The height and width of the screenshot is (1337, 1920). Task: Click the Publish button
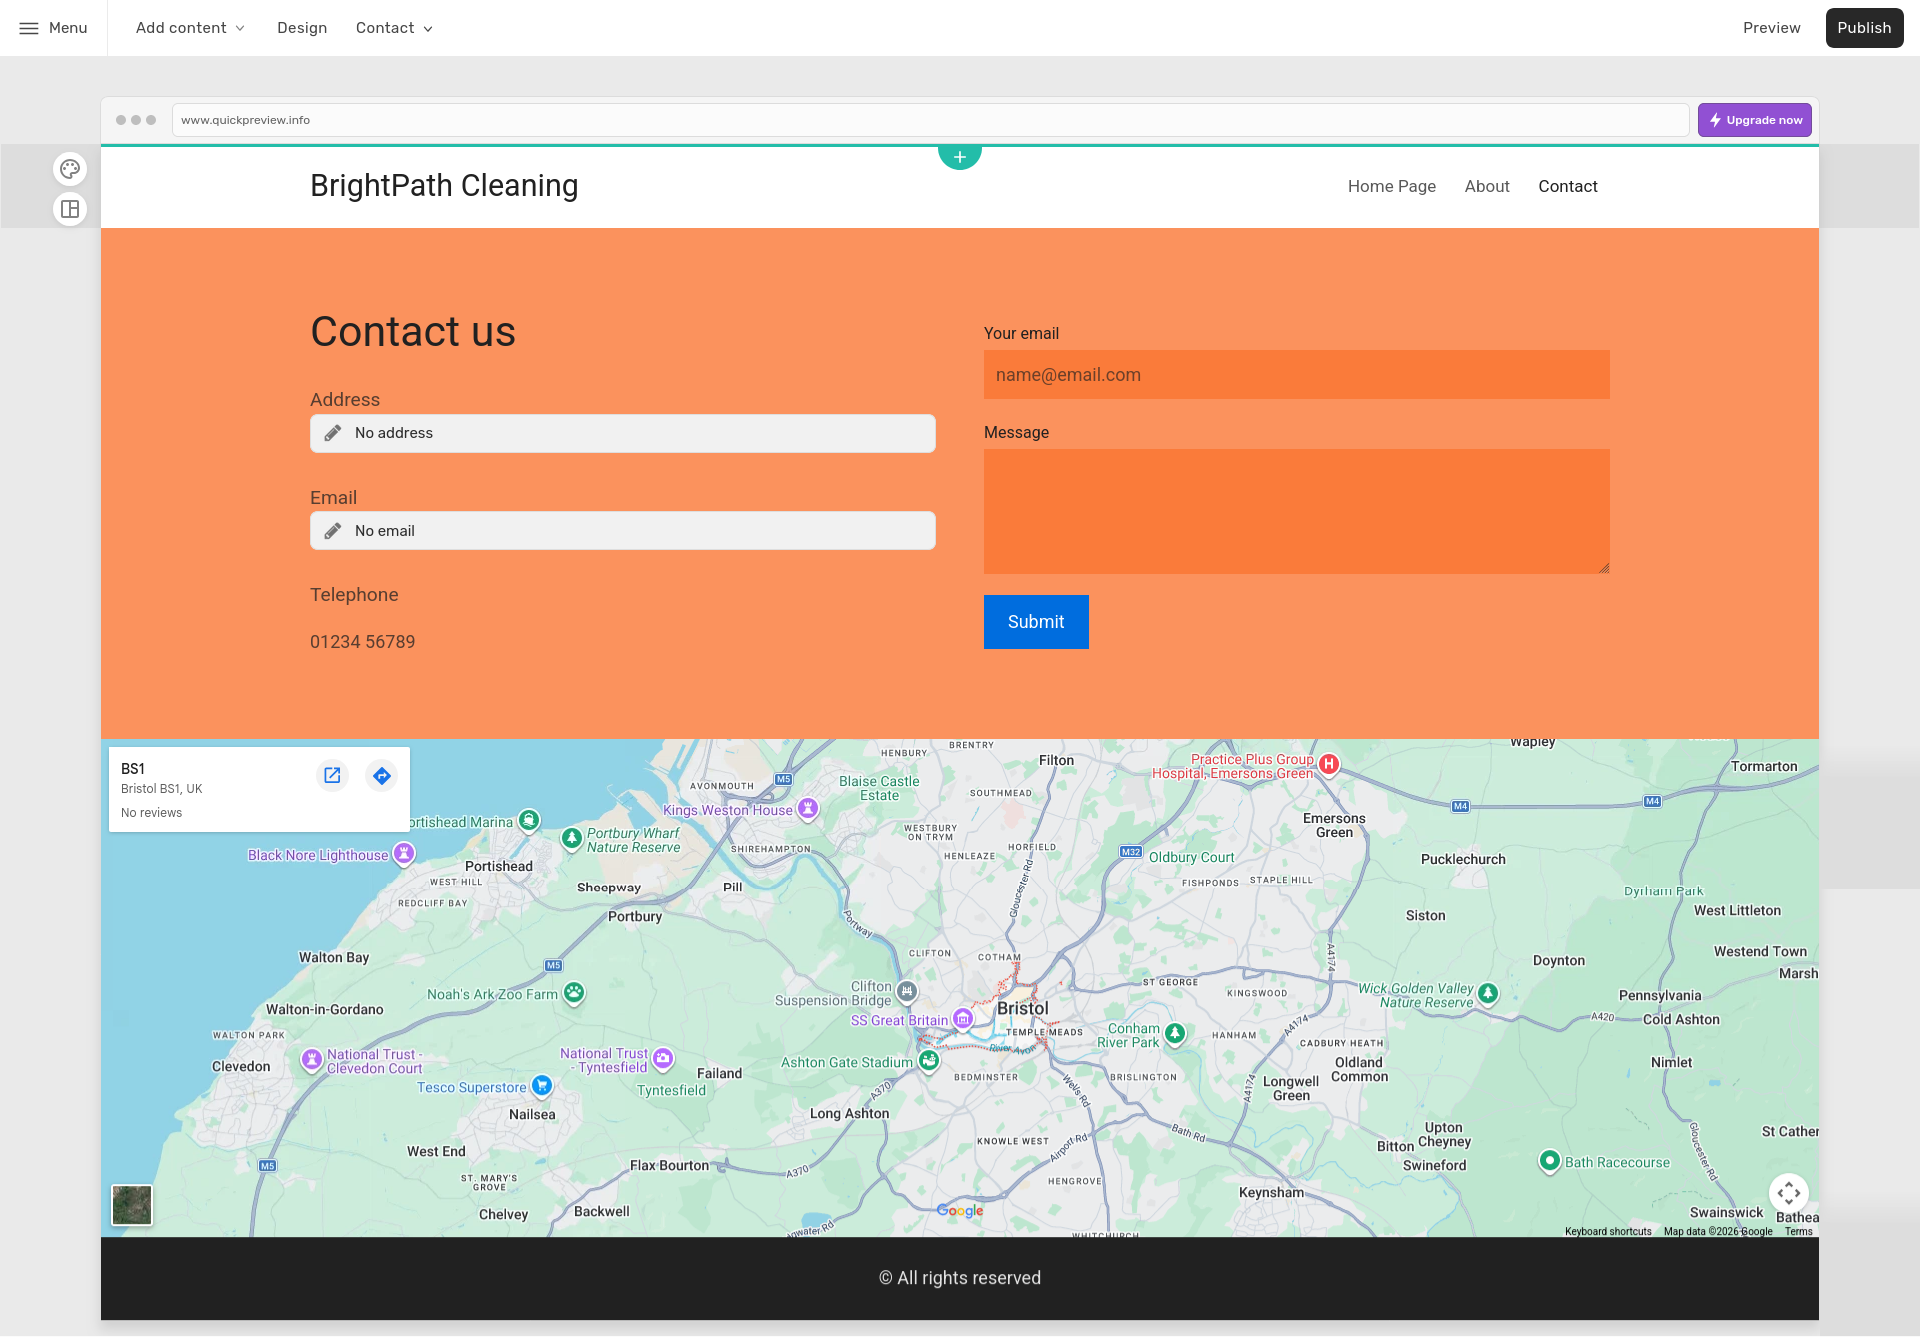point(1864,28)
